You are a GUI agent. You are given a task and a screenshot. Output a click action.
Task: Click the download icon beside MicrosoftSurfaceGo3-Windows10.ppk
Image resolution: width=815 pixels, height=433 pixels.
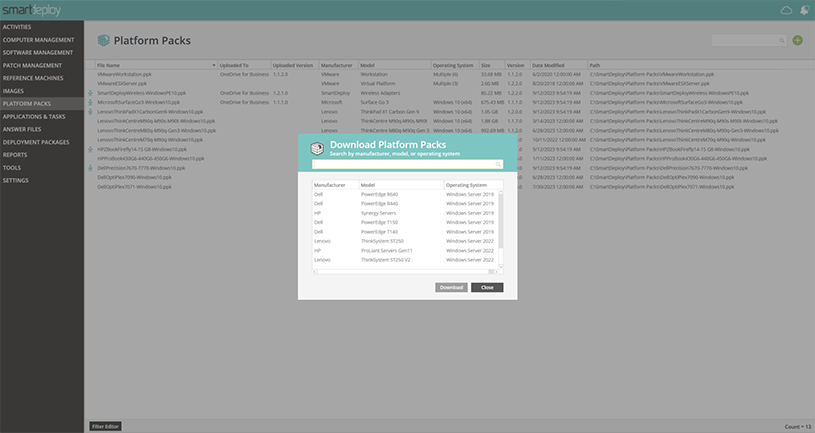(90, 102)
